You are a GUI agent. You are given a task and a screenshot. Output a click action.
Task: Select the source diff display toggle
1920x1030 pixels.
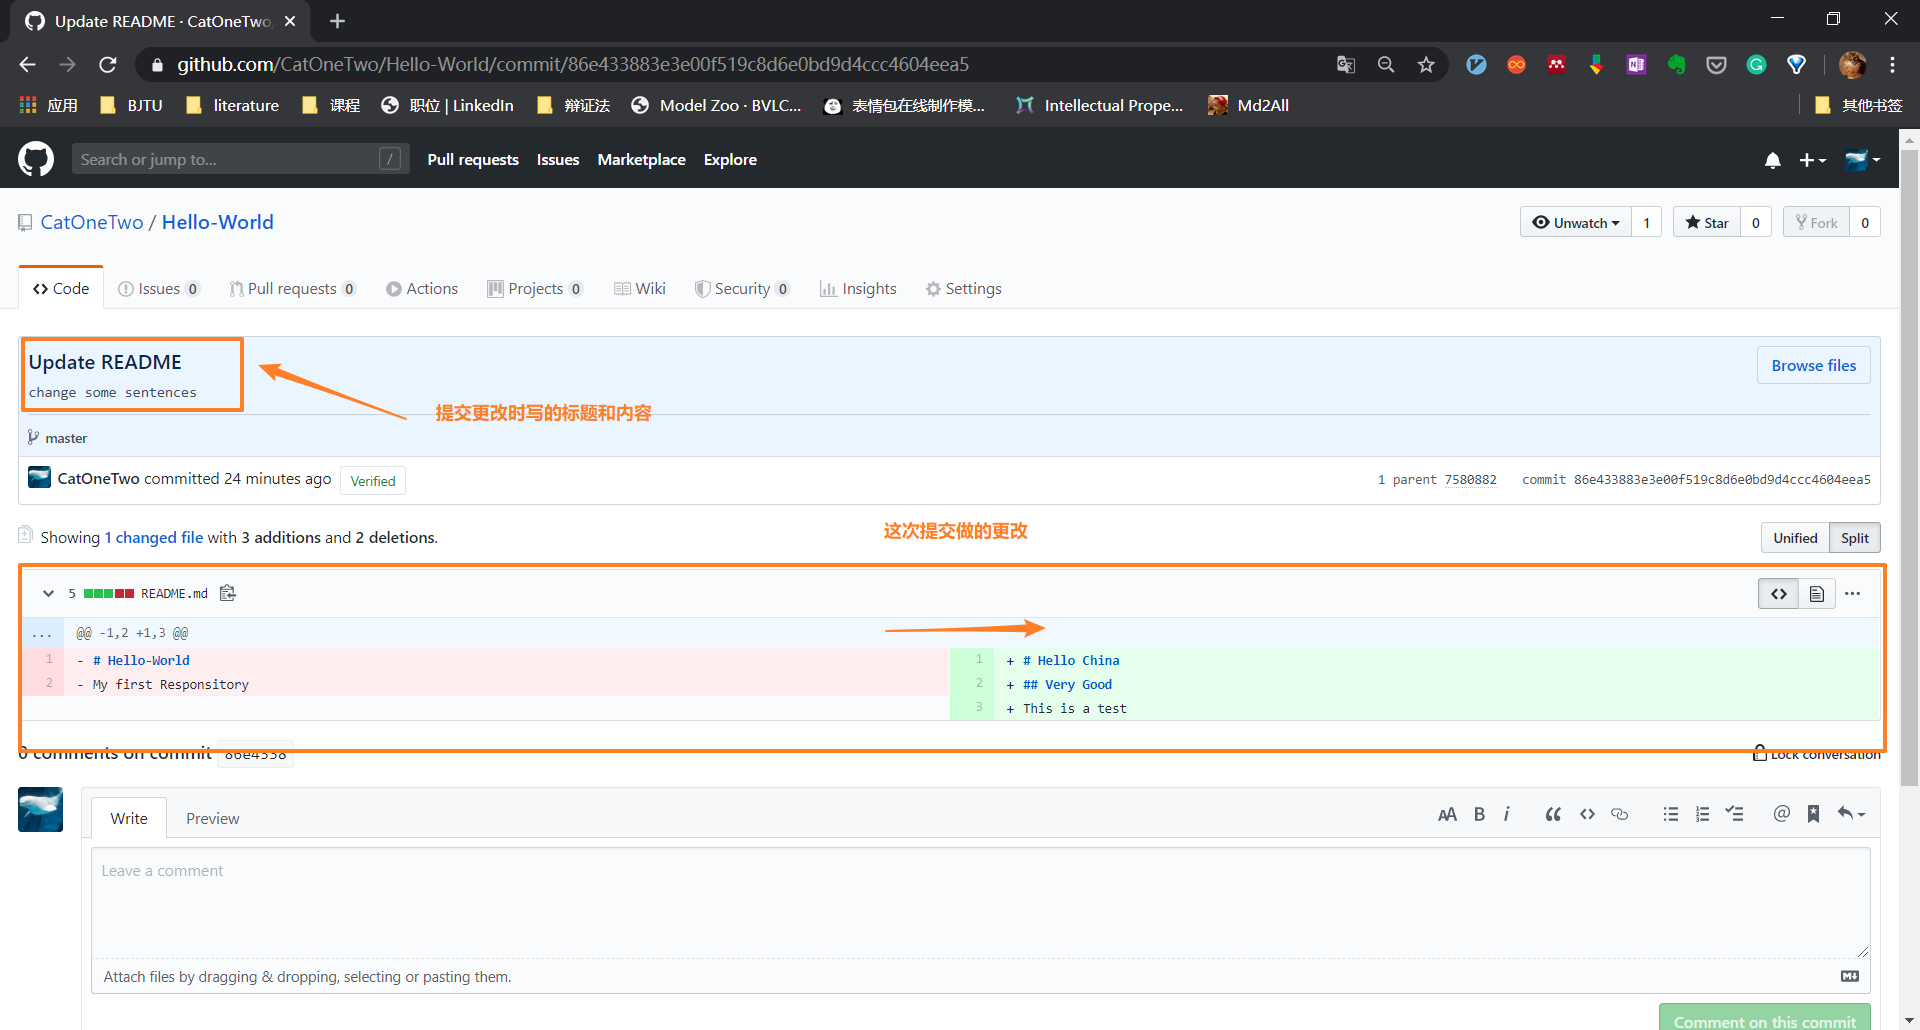1778,594
